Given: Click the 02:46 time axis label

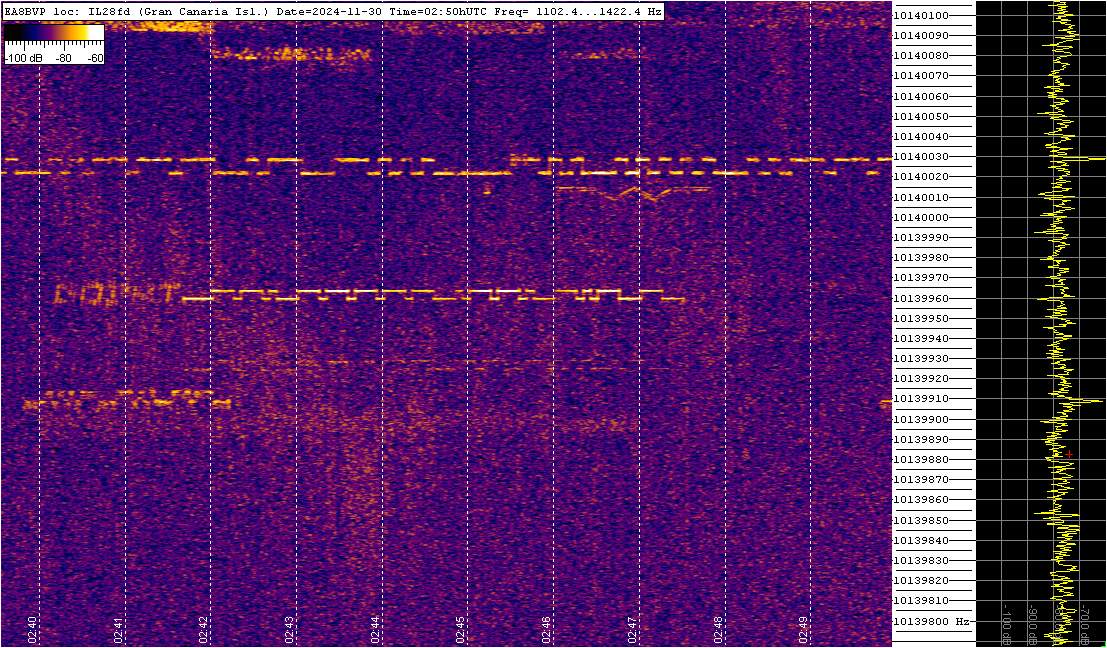Looking at the screenshot, I should coord(546,628).
